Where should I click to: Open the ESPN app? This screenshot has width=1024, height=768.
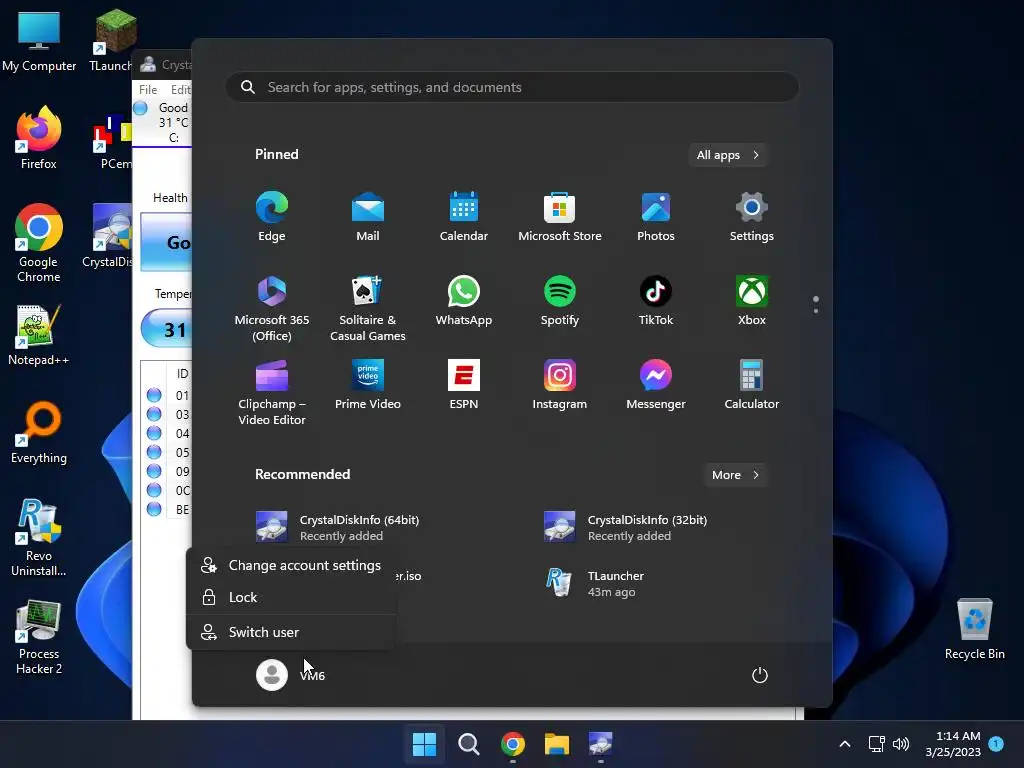click(464, 385)
